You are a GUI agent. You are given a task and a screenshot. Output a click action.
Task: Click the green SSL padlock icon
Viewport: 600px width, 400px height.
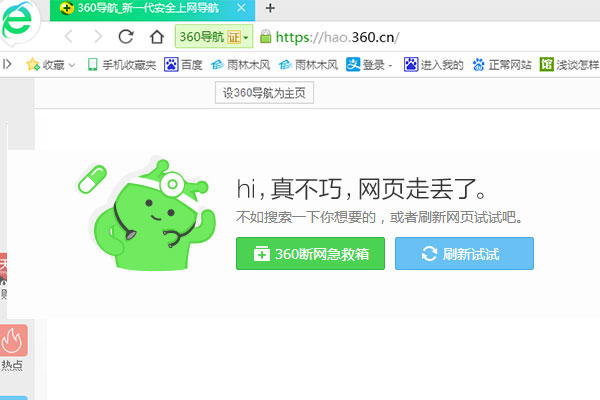pyautogui.click(x=265, y=38)
